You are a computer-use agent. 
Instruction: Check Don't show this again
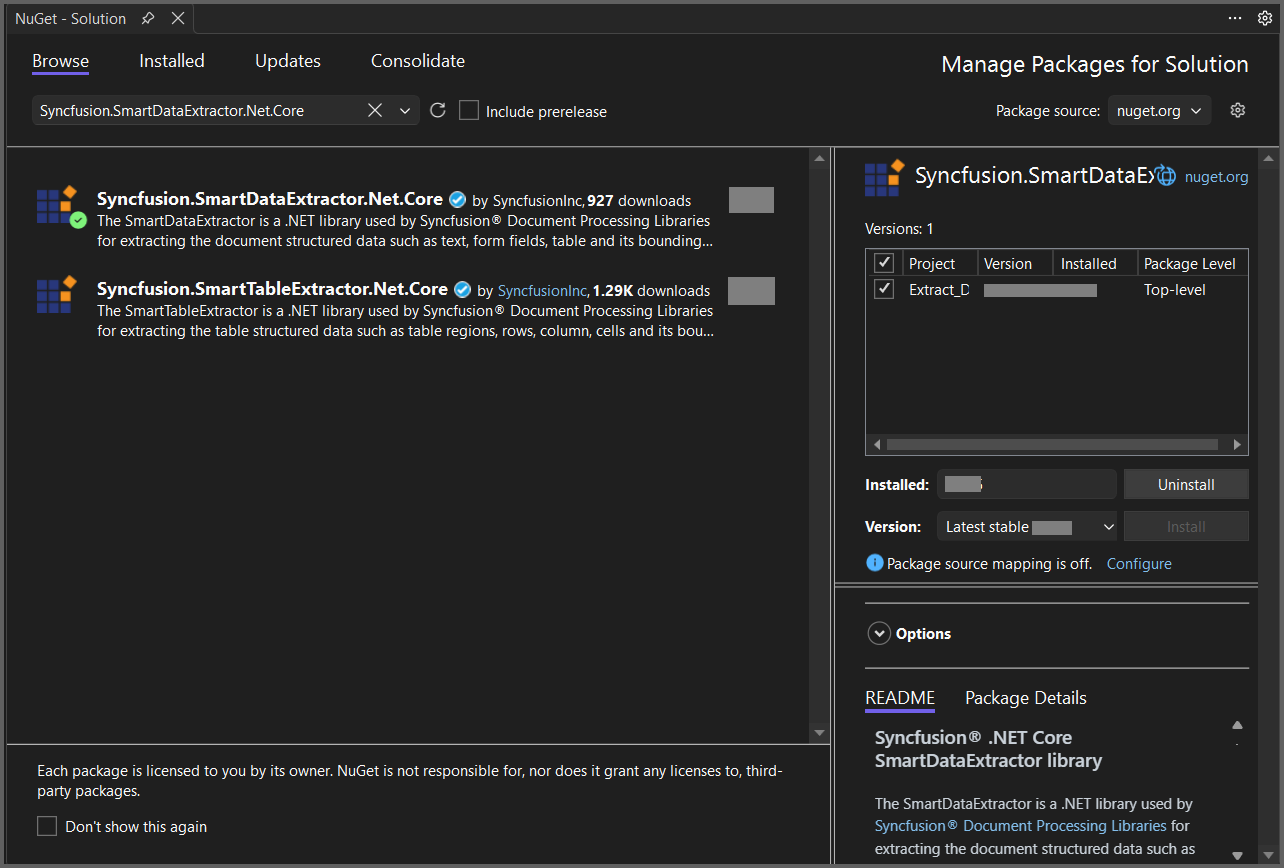click(47, 826)
